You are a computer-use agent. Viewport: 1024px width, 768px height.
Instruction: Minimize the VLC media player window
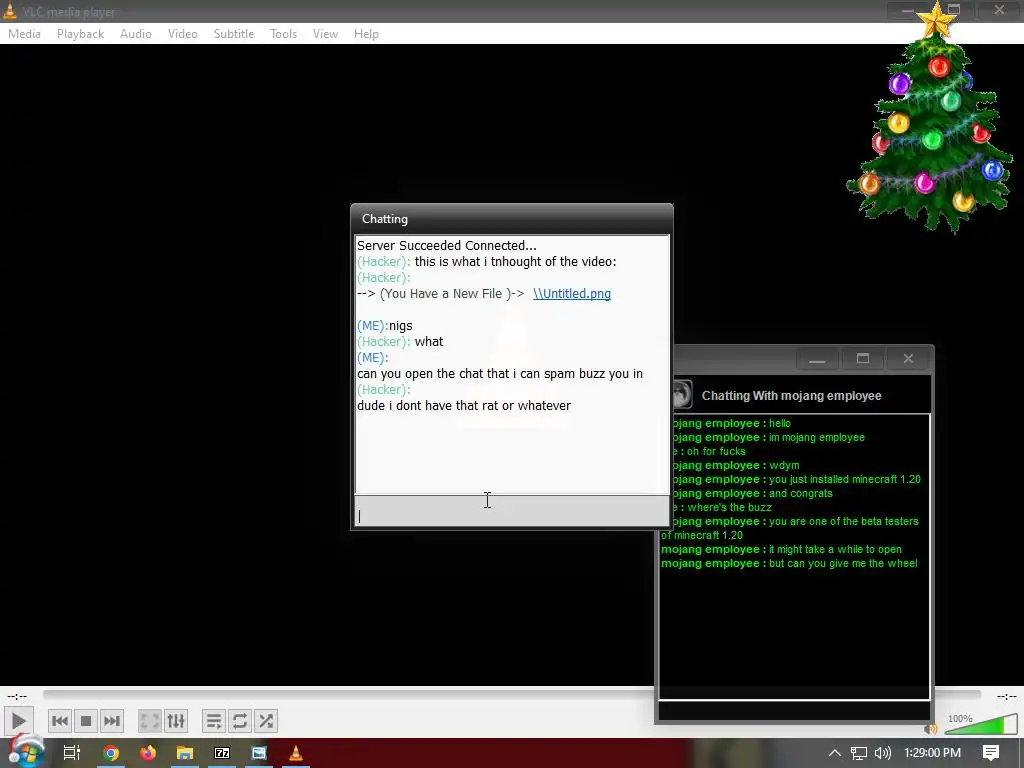point(908,10)
